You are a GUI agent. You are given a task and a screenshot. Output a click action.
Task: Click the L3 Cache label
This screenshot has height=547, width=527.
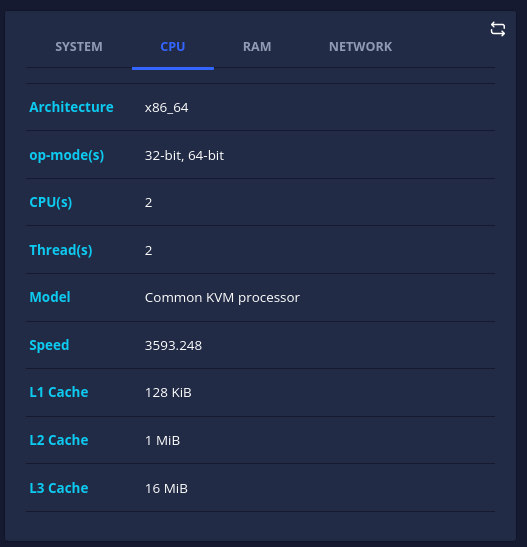click(x=59, y=488)
